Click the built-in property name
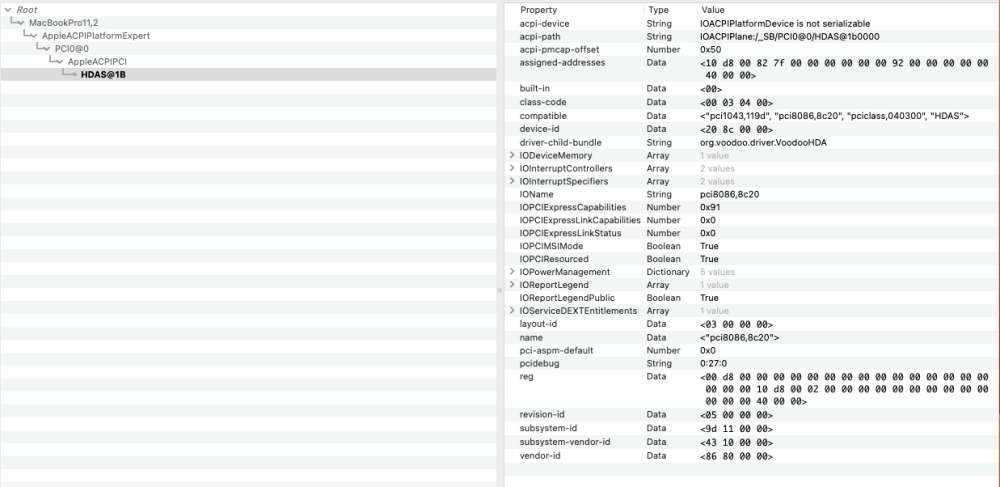This screenshot has width=1000, height=487. pos(534,89)
